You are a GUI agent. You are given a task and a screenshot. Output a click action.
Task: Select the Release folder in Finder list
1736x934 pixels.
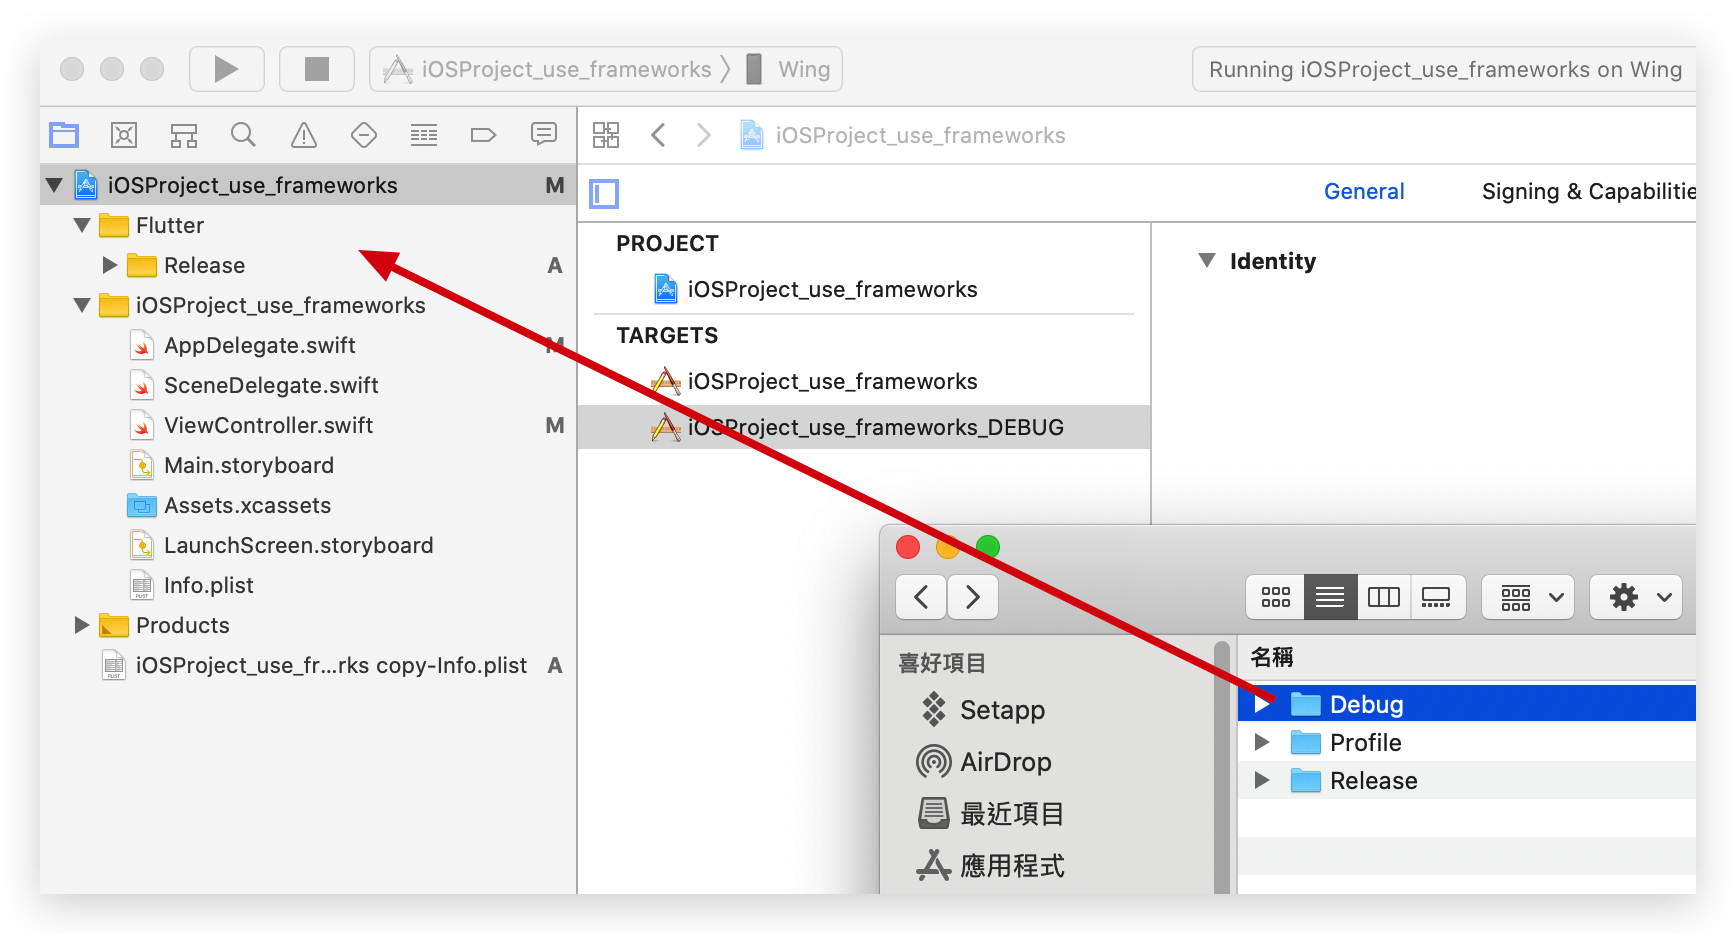[1467, 780]
